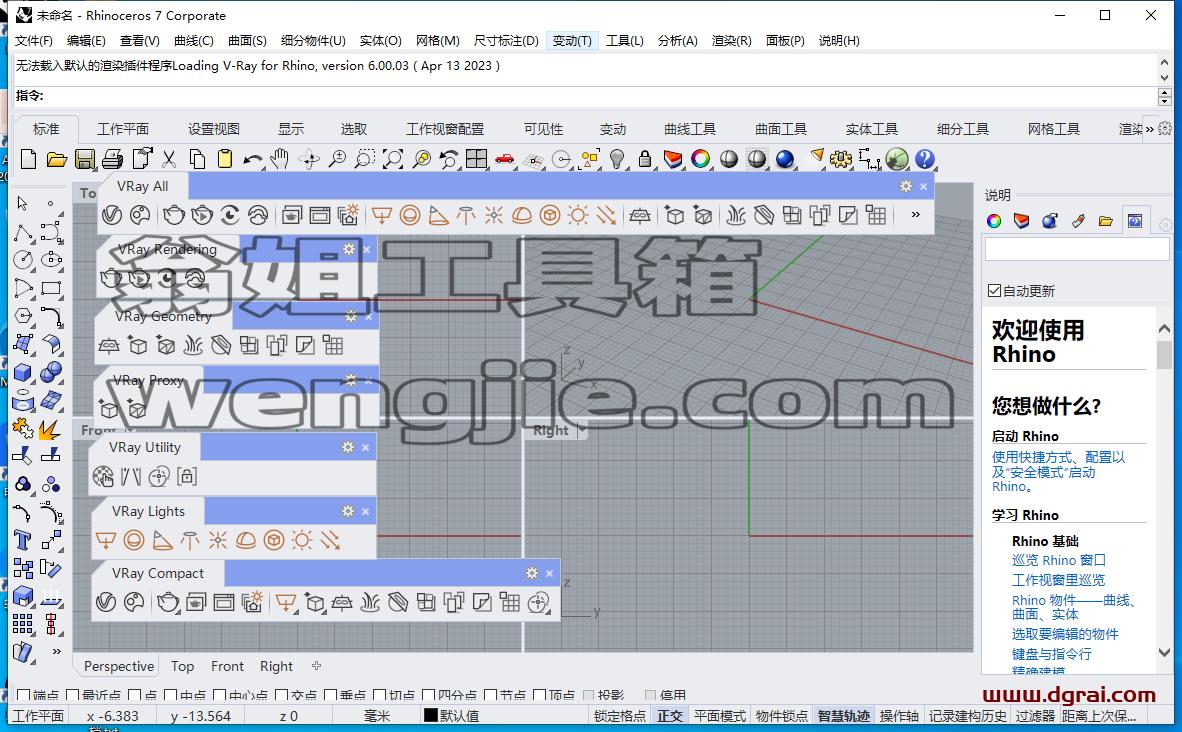The height and width of the screenshot is (732, 1182).
Task: Switch to the 曲线工具 toolbar tab
Action: coord(690,130)
